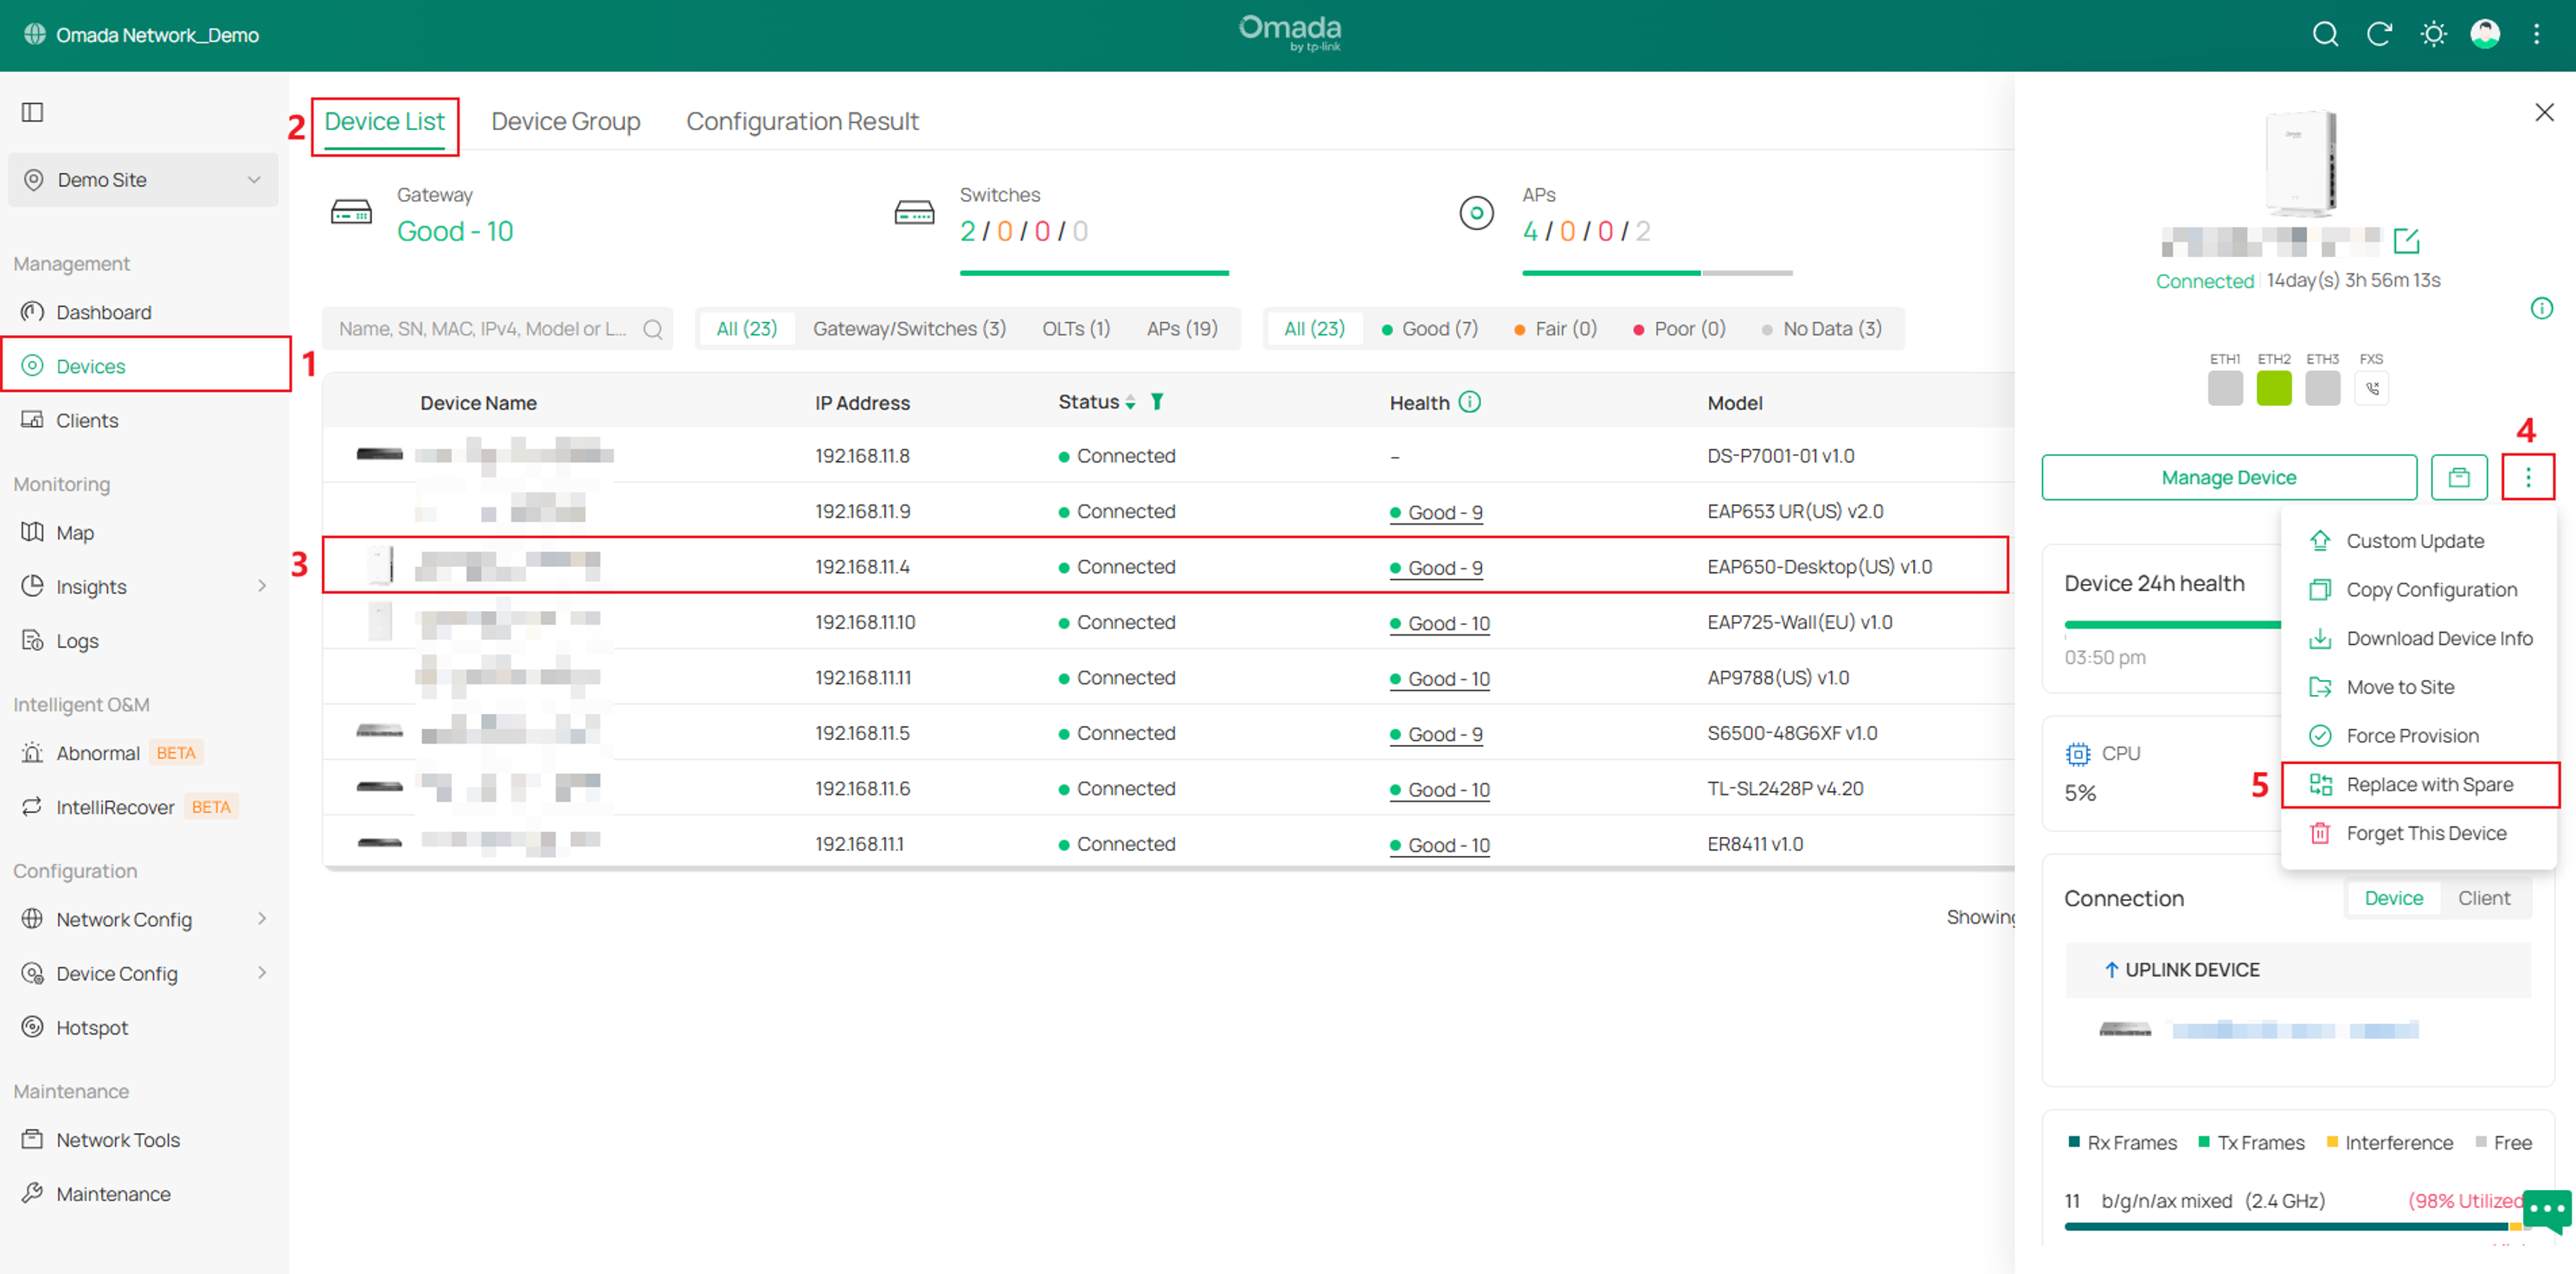Filter by APs (19)
This screenshot has height=1274, width=2576.
click(x=1182, y=329)
